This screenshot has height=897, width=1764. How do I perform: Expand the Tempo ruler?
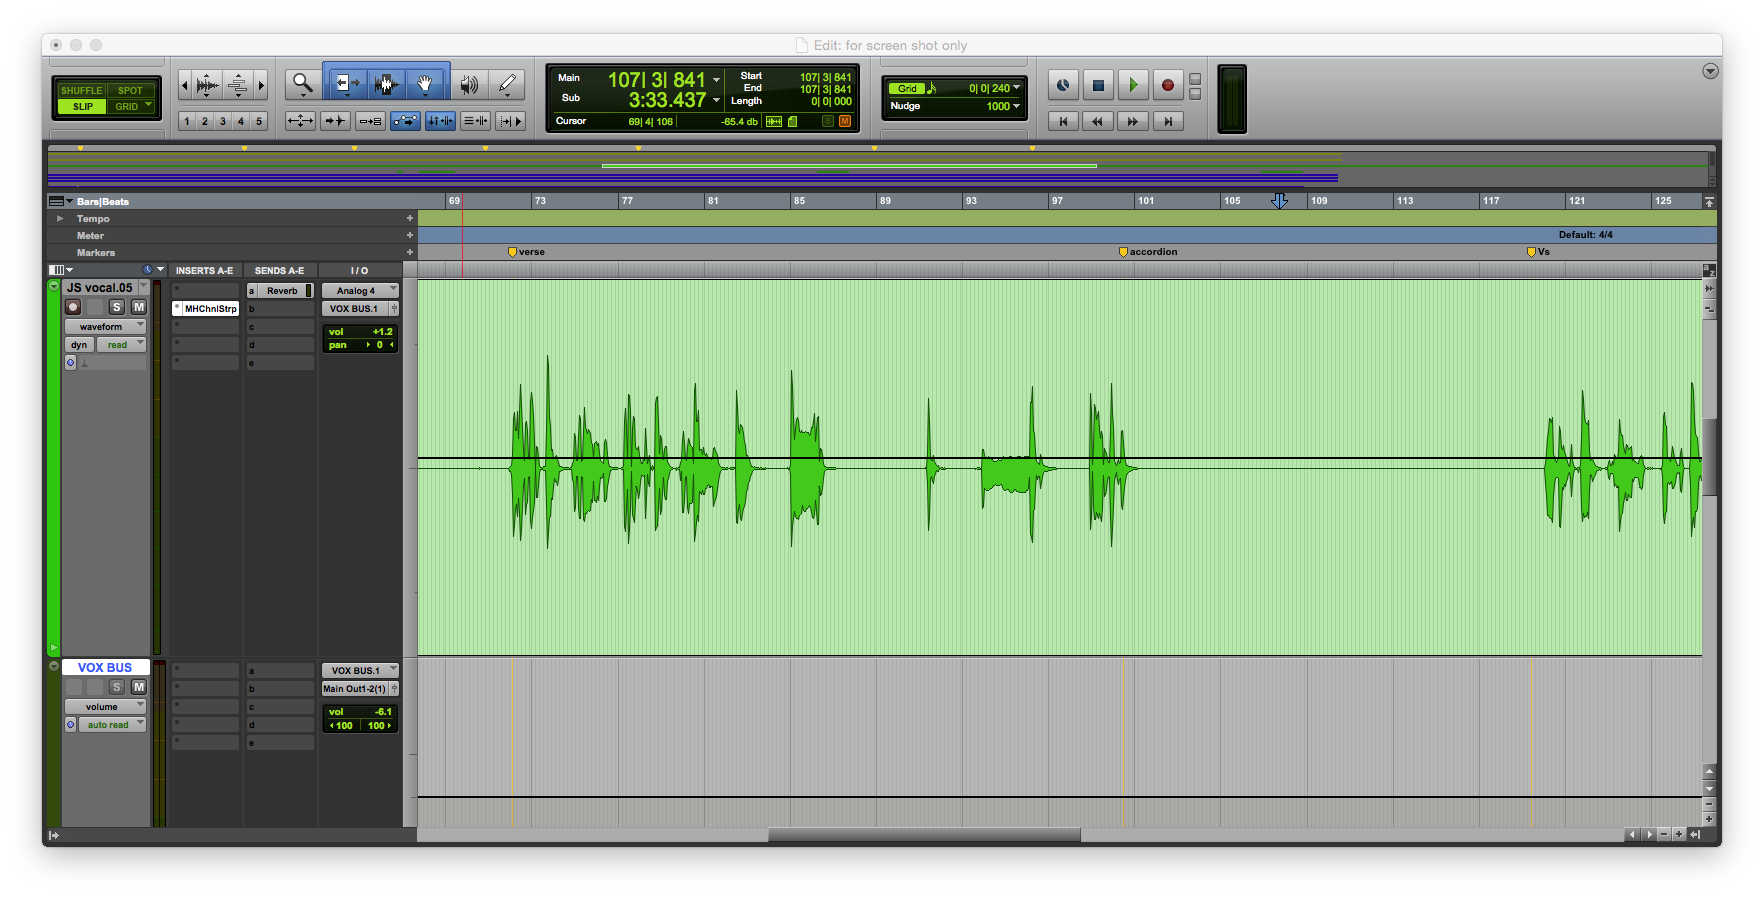(x=60, y=218)
